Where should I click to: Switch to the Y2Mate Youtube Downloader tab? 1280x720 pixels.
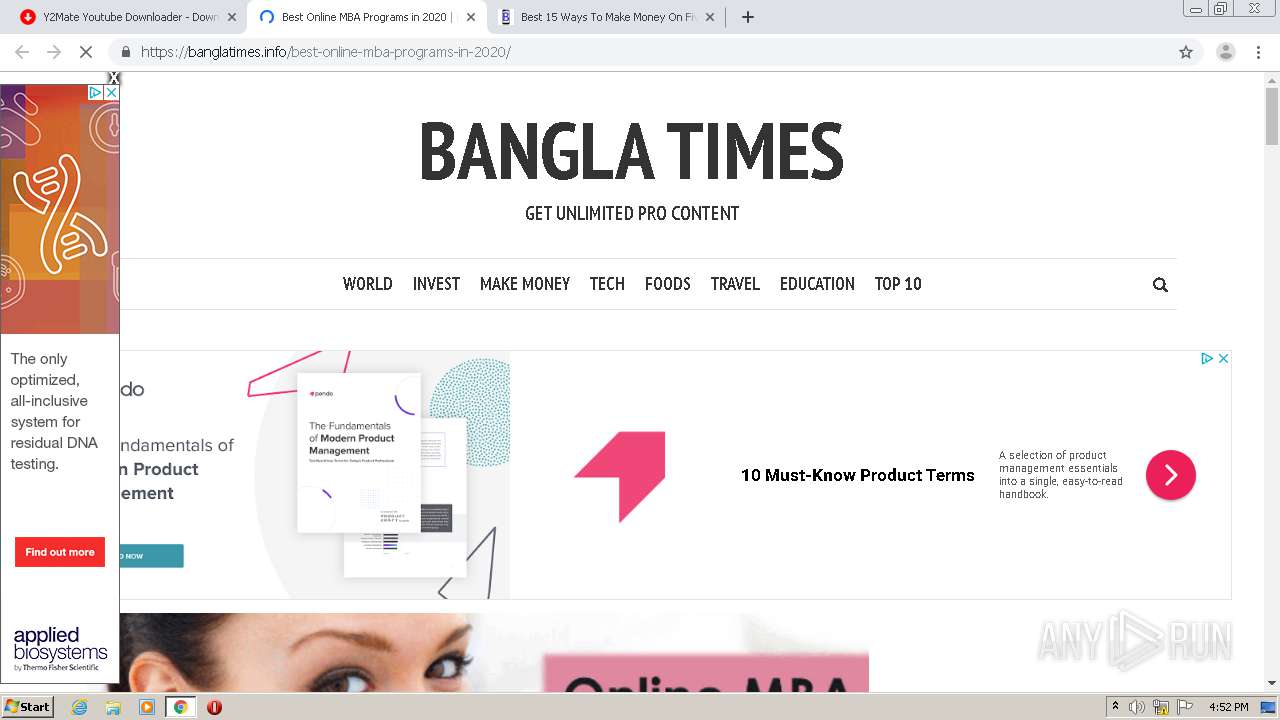[x=128, y=17]
